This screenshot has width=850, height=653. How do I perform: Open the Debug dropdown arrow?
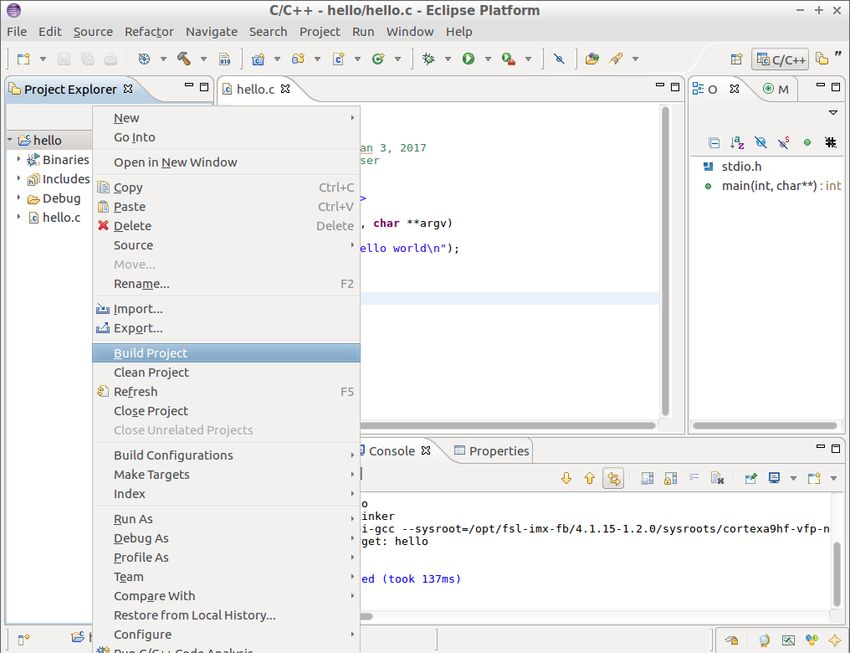(448, 59)
